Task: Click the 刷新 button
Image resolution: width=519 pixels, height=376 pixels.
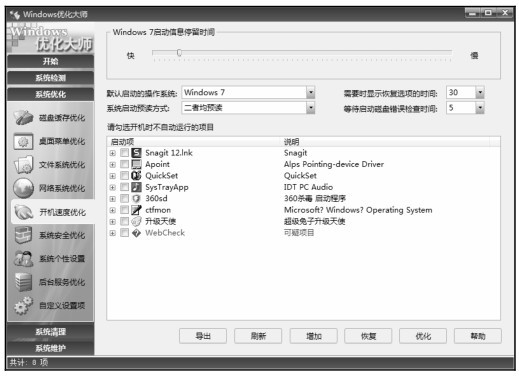Action: 258,336
